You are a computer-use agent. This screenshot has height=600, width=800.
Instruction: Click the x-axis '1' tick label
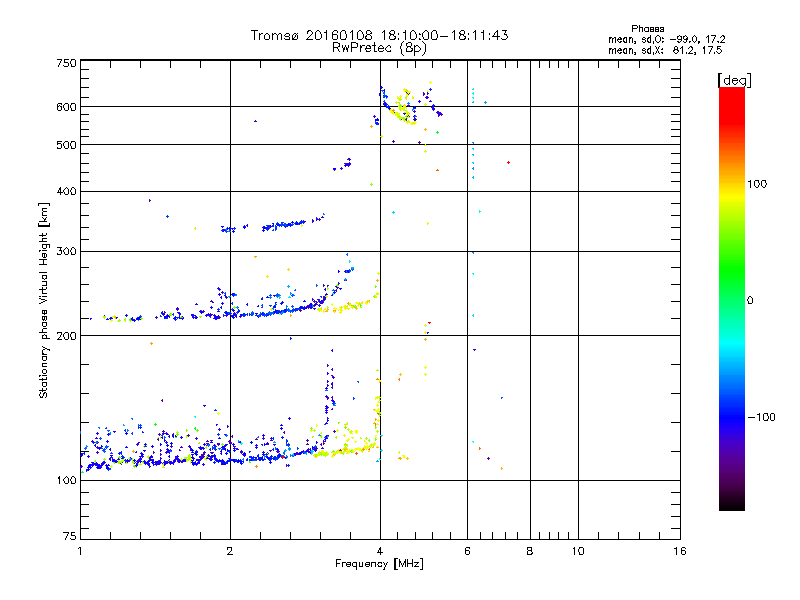80,551
